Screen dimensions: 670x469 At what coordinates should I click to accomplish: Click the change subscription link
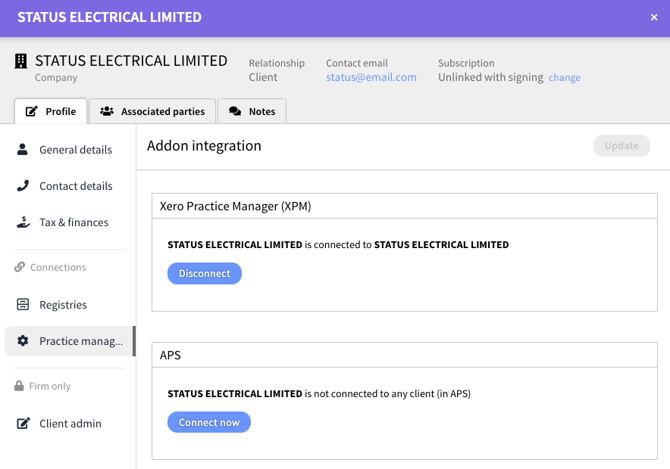pos(564,78)
